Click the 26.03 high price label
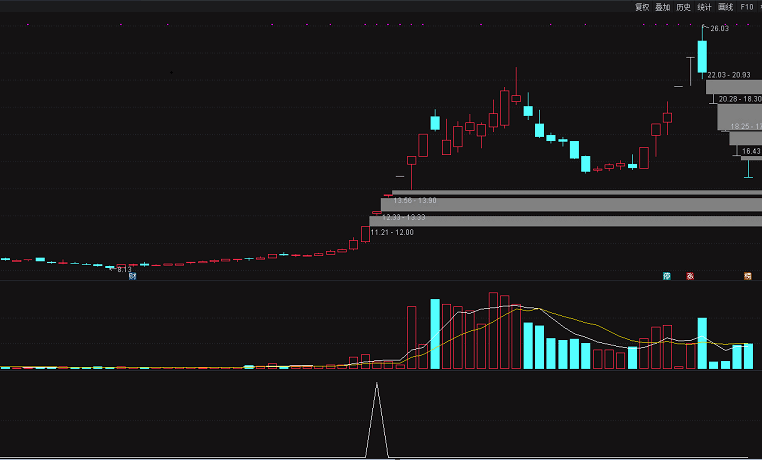The image size is (762, 460). (x=719, y=29)
